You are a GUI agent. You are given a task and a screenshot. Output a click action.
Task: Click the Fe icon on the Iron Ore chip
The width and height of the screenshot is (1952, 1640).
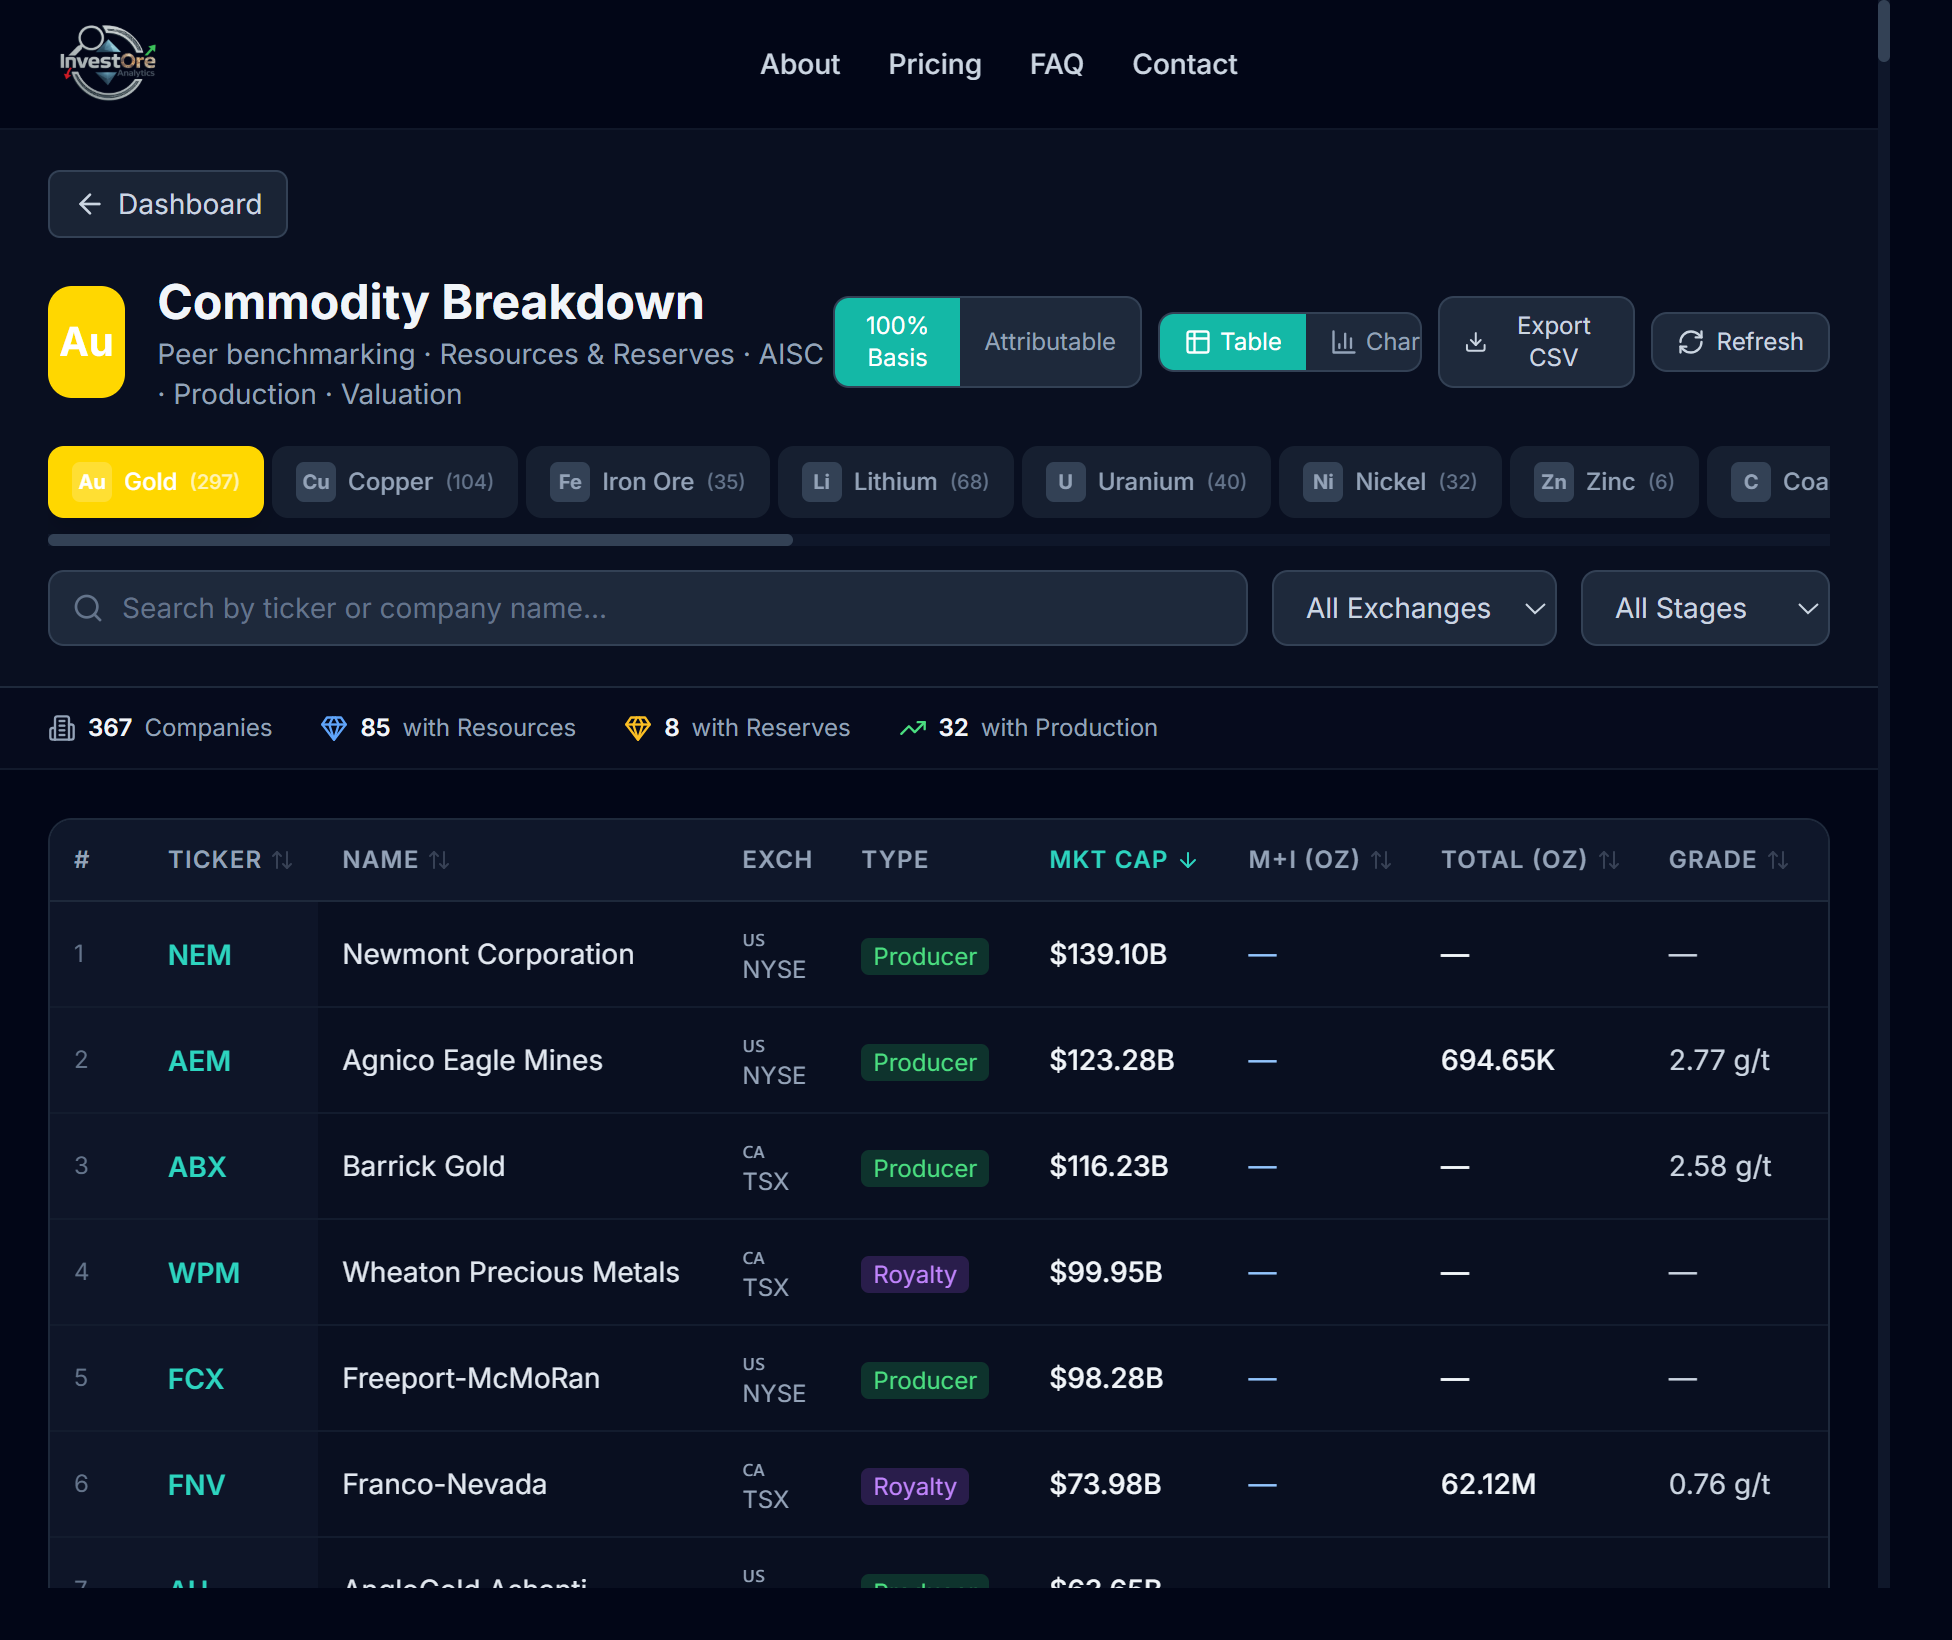(x=570, y=482)
